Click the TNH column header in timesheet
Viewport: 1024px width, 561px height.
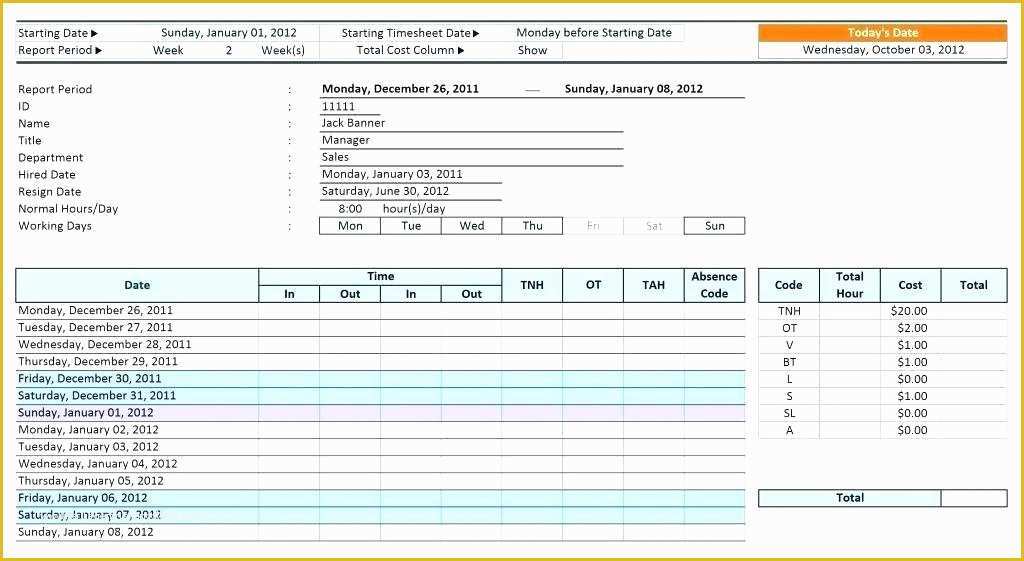[x=532, y=285]
